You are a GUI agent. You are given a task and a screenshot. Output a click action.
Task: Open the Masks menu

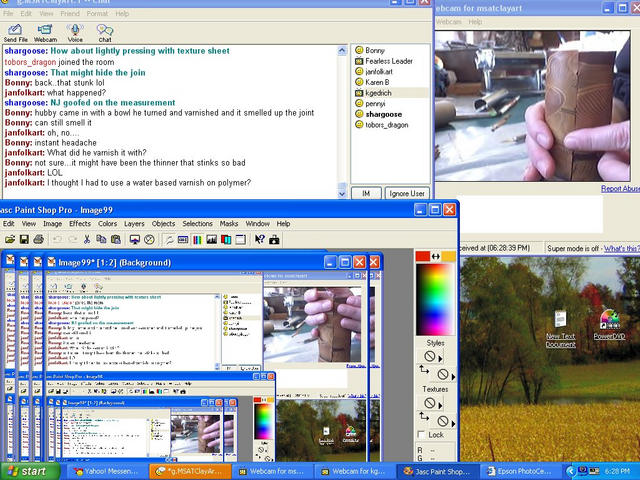pyautogui.click(x=229, y=224)
